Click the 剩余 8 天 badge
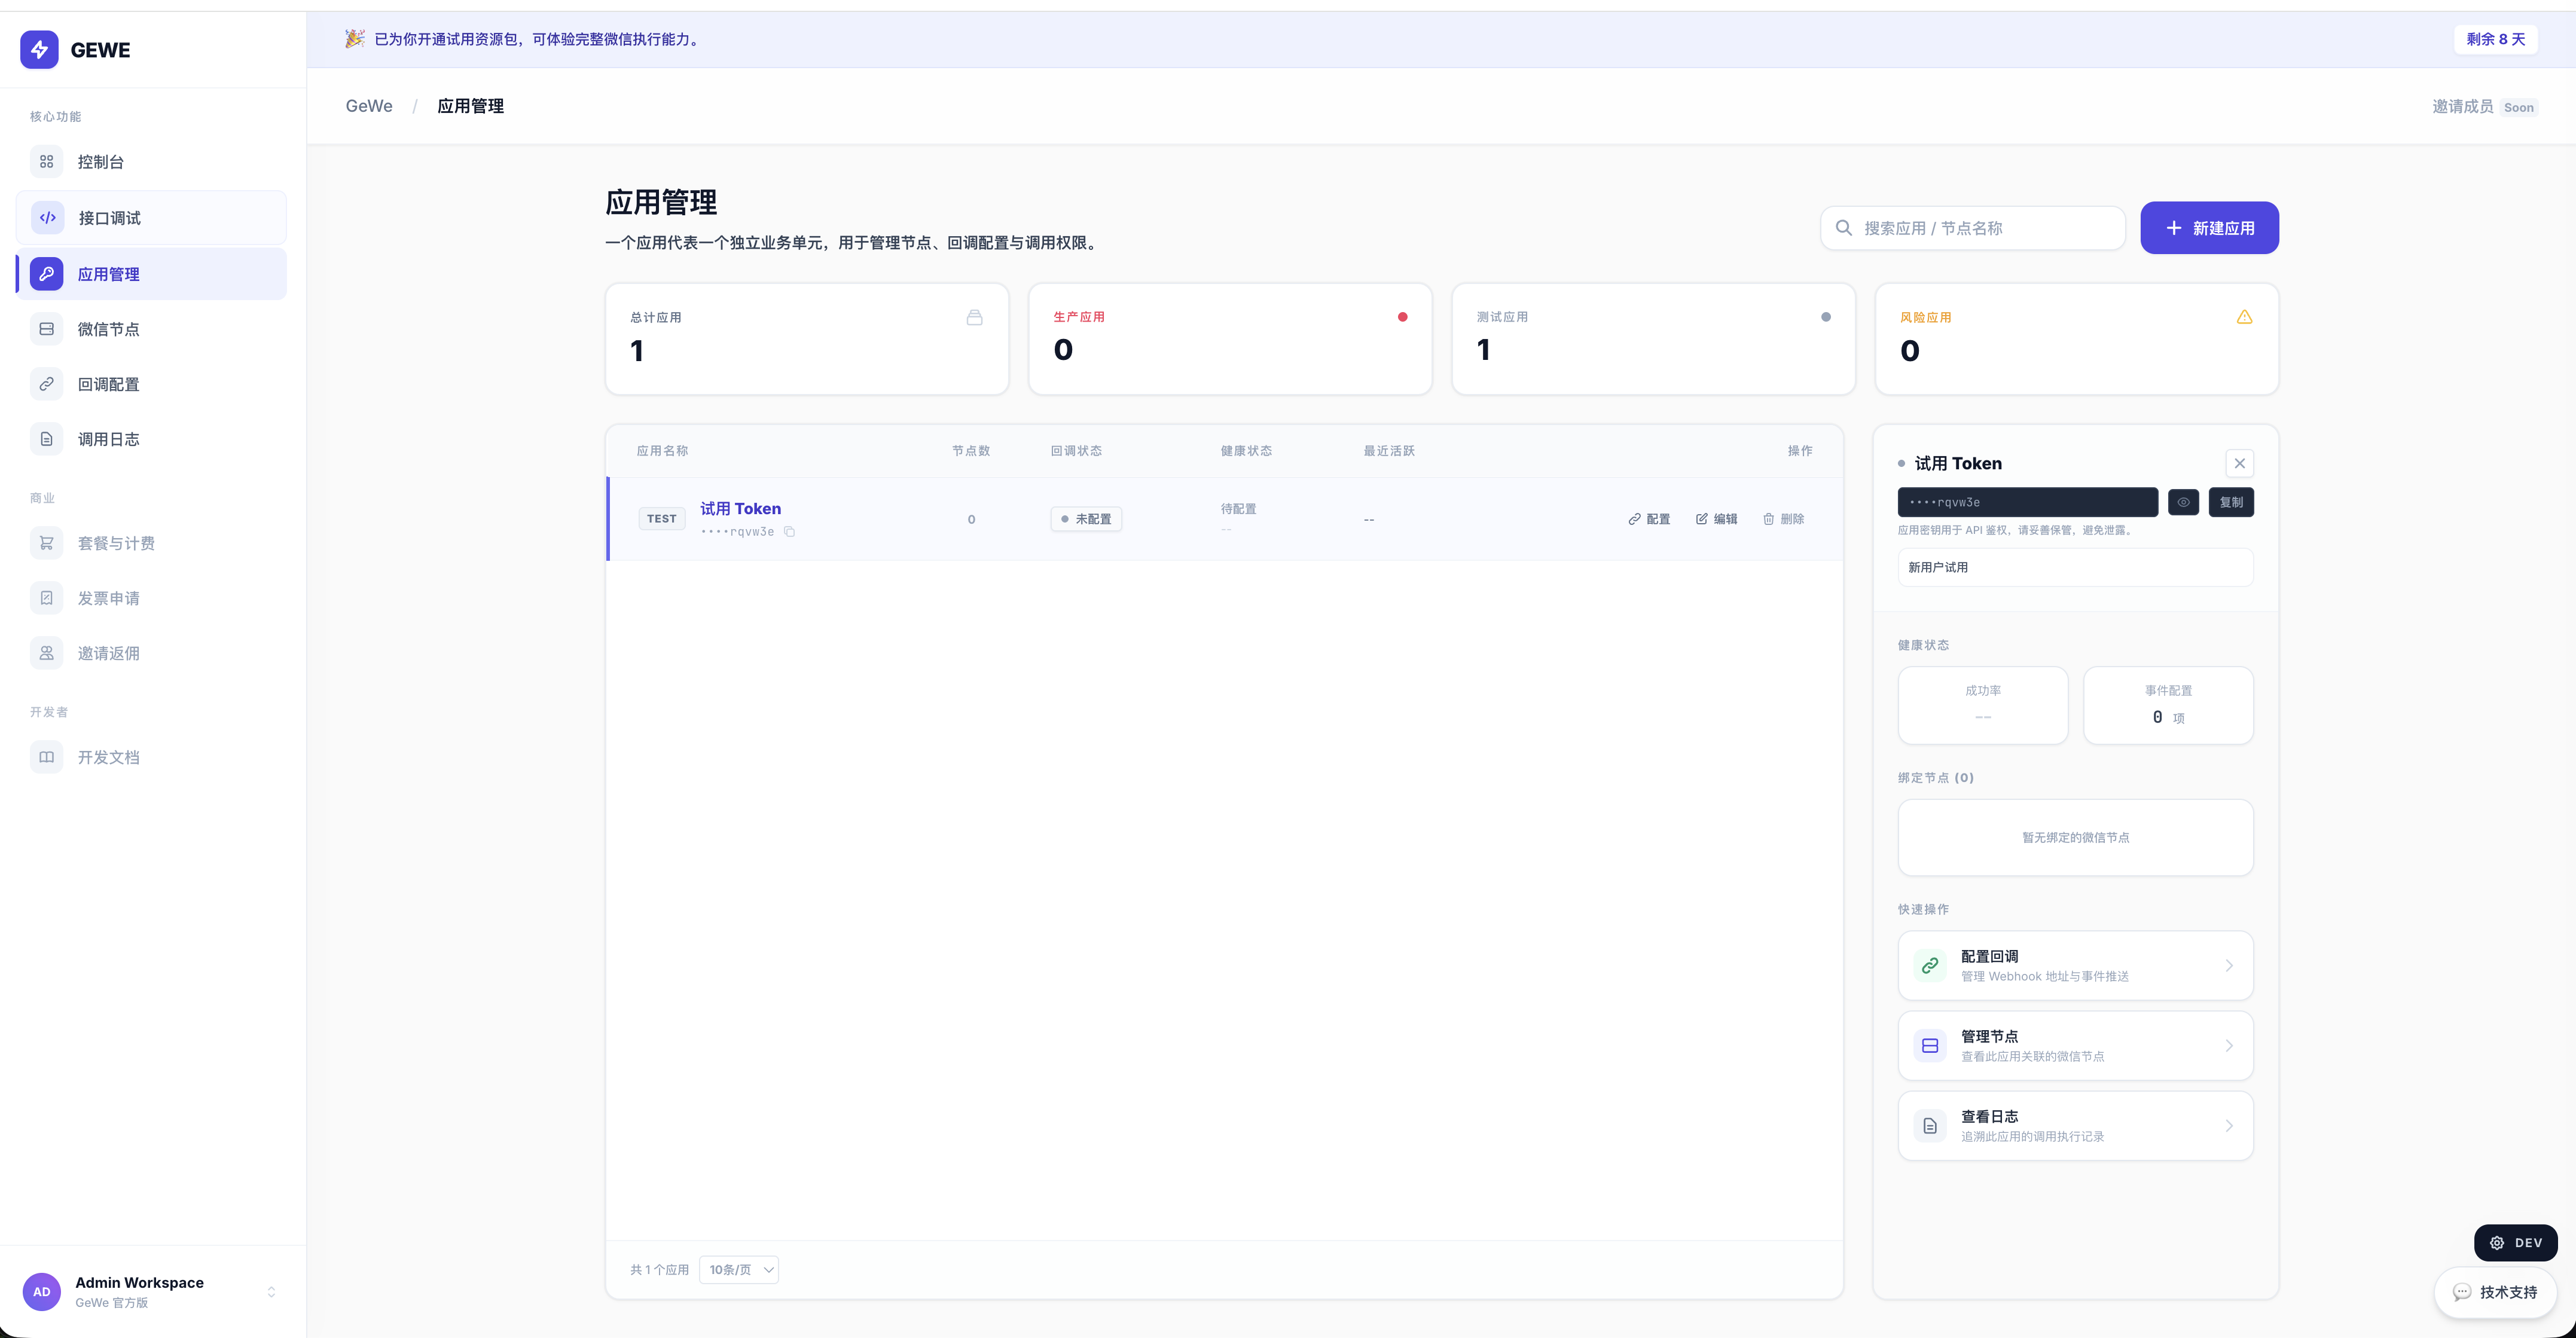The height and width of the screenshot is (1338, 2576). click(2495, 39)
